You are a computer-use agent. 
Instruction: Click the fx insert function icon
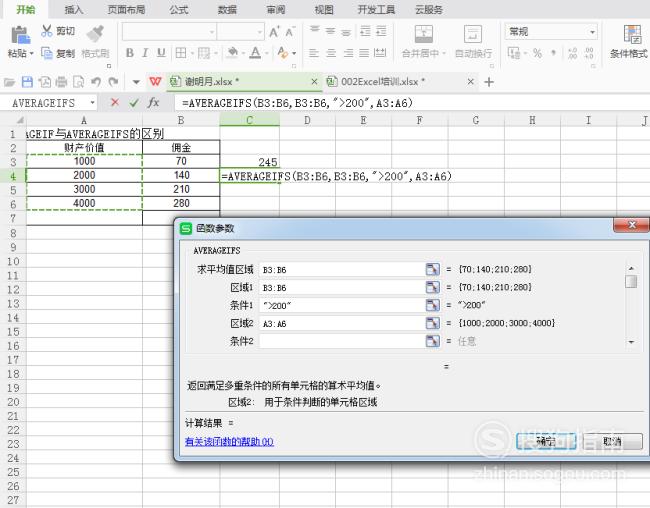click(x=153, y=102)
